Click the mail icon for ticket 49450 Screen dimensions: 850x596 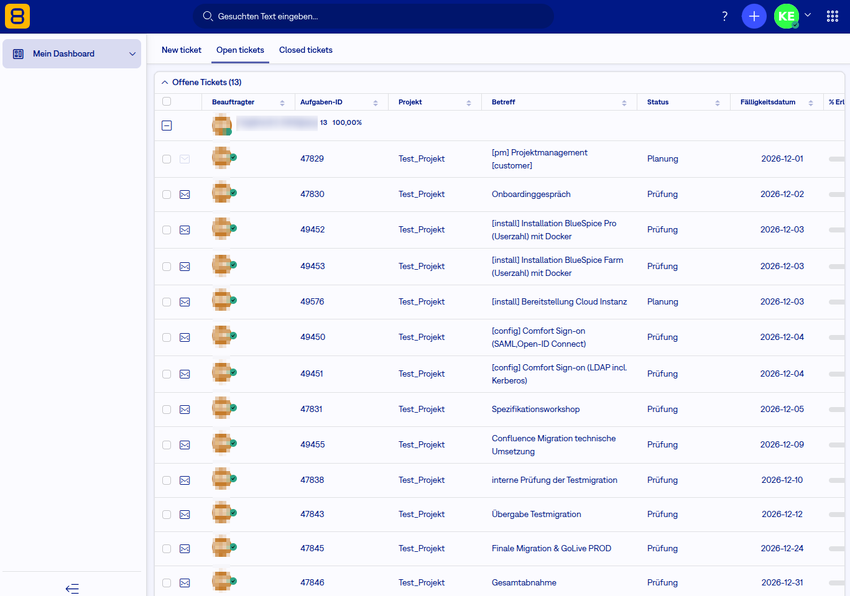point(185,337)
